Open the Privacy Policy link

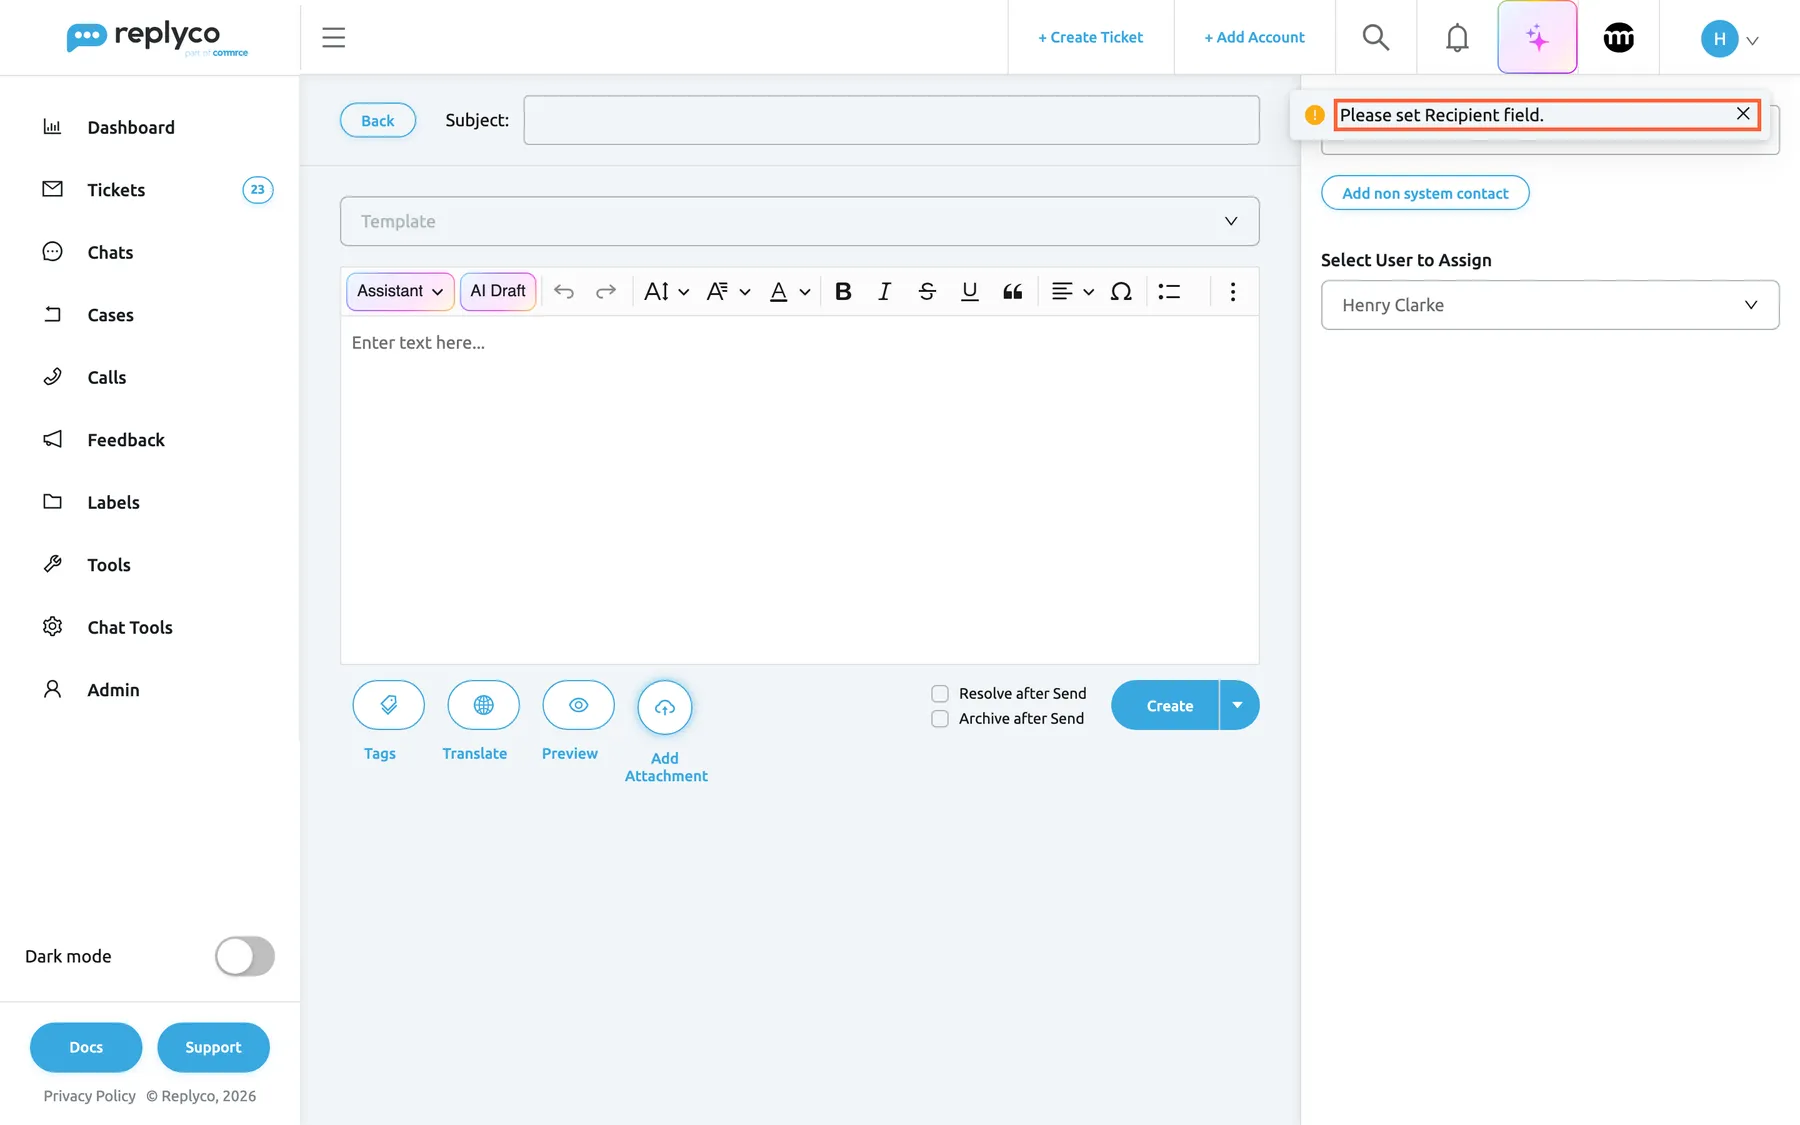pos(90,1096)
